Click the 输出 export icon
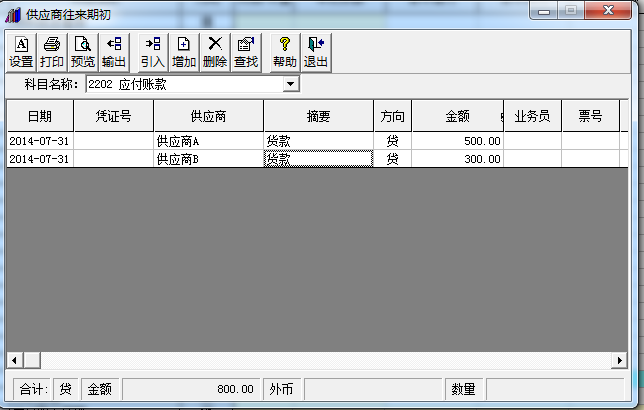The height and width of the screenshot is (410, 644). pos(114,53)
